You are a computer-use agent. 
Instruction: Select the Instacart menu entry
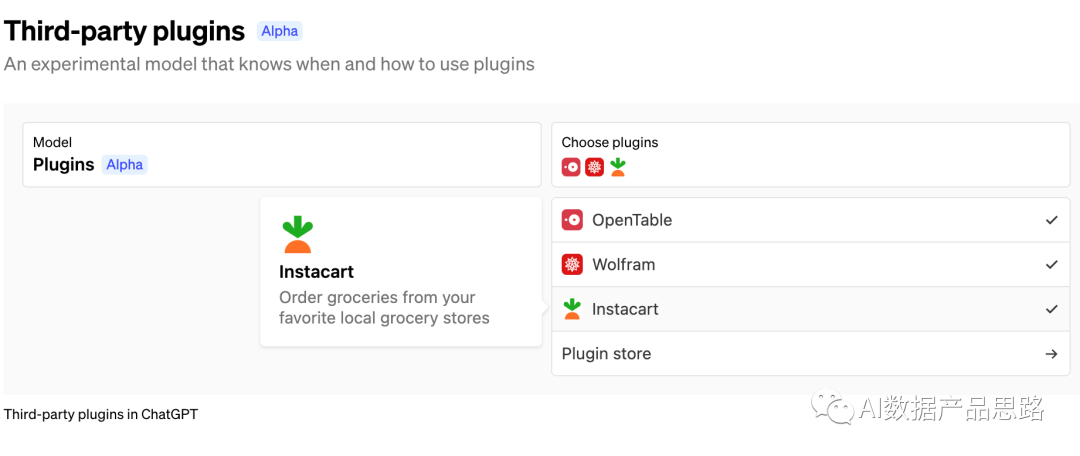pos(625,309)
